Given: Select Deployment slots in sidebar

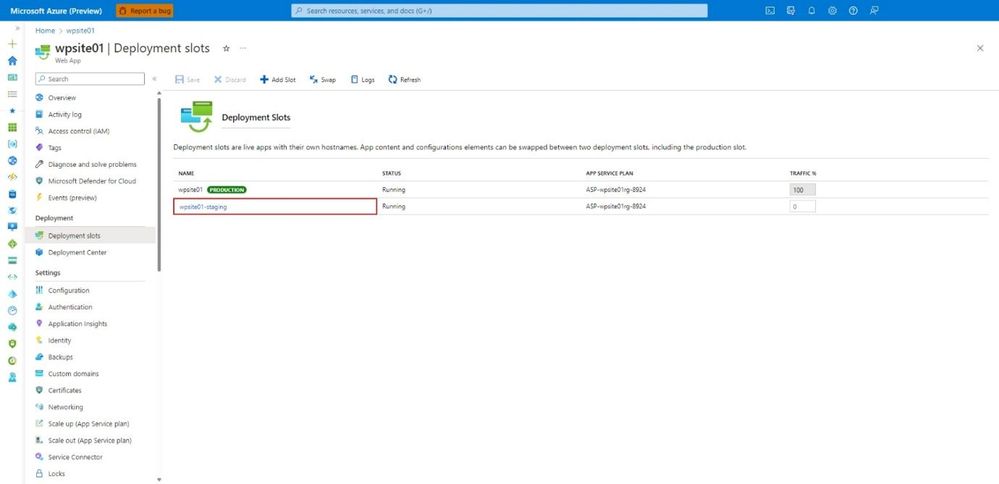Looking at the screenshot, I should pyautogui.click(x=90, y=236).
